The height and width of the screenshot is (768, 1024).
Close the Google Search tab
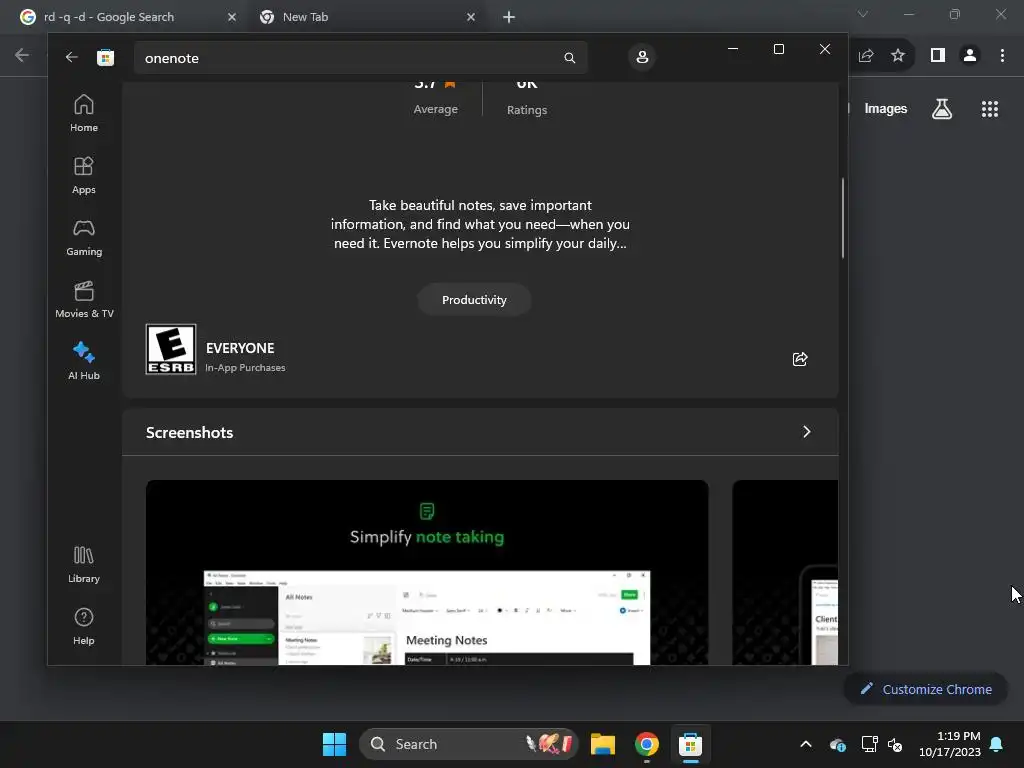[231, 17]
